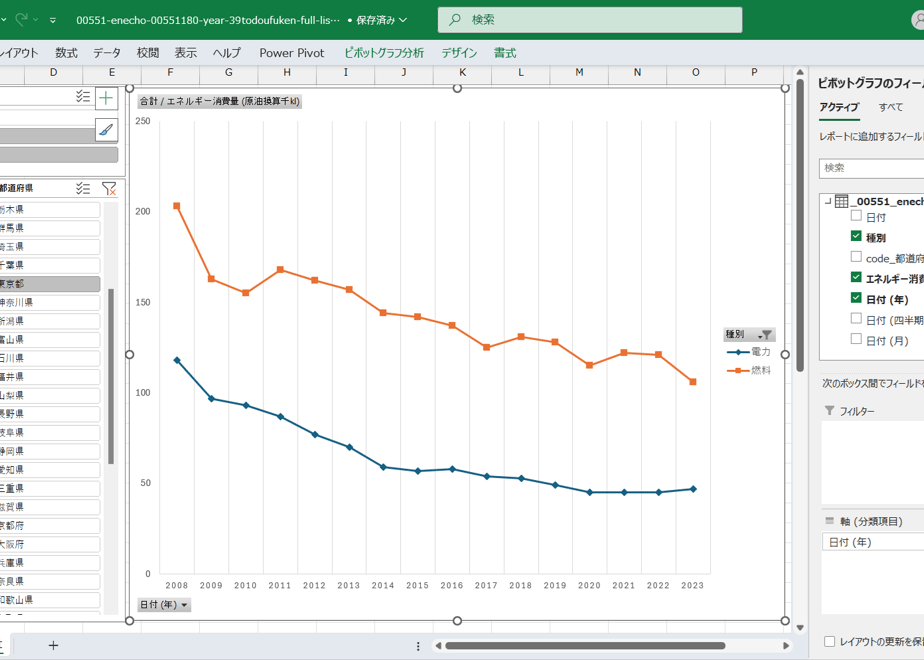This screenshot has width=924, height=660.
Task: Click the table icon for _00551_enech
Action: point(842,201)
